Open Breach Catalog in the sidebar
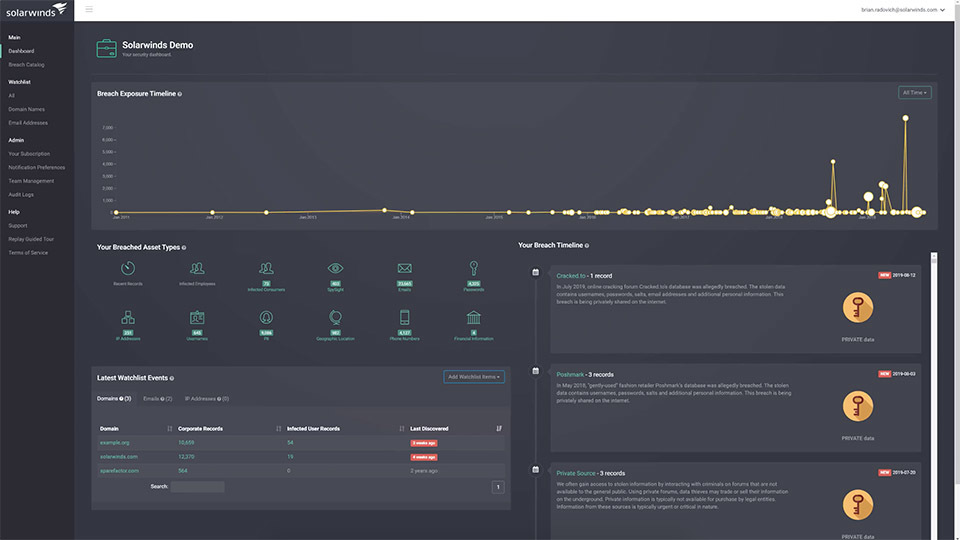Image resolution: width=960 pixels, height=540 pixels. click(x=26, y=65)
